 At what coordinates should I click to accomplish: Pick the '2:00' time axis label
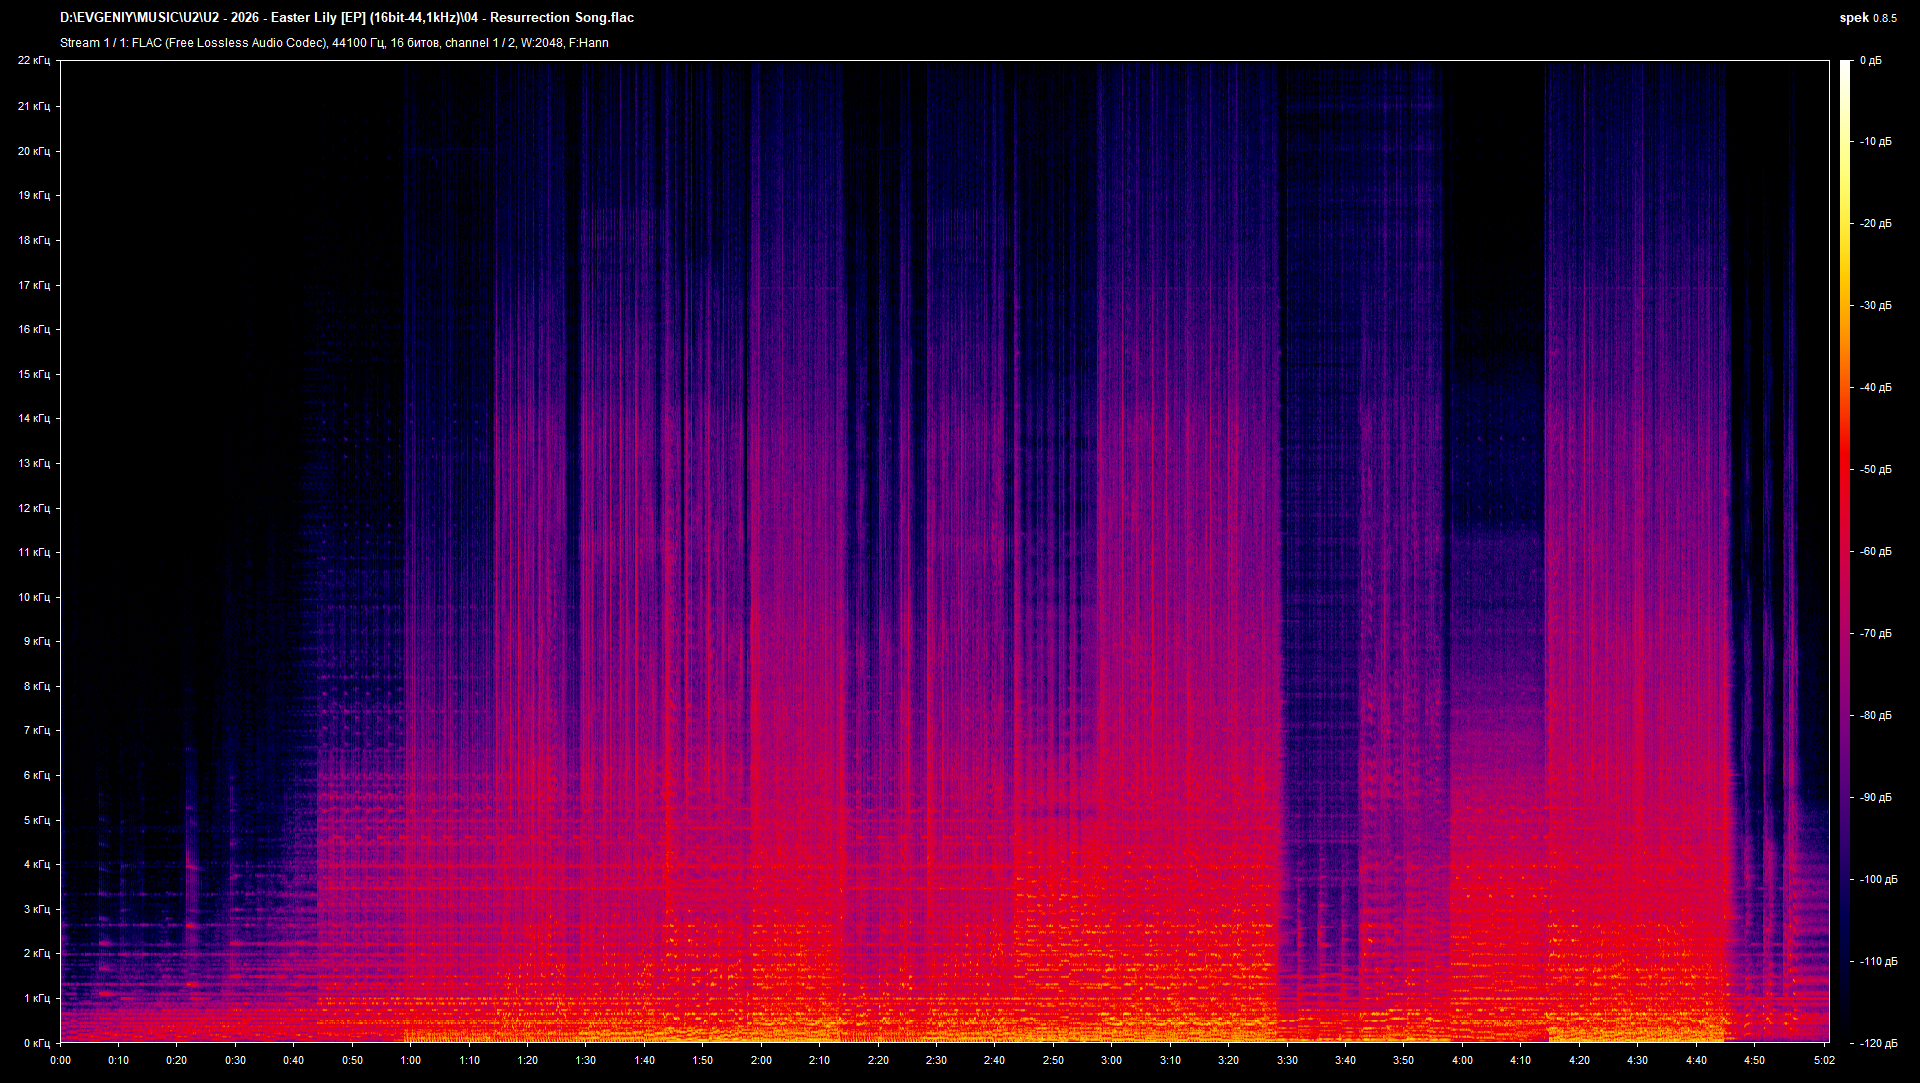(x=761, y=1060)
